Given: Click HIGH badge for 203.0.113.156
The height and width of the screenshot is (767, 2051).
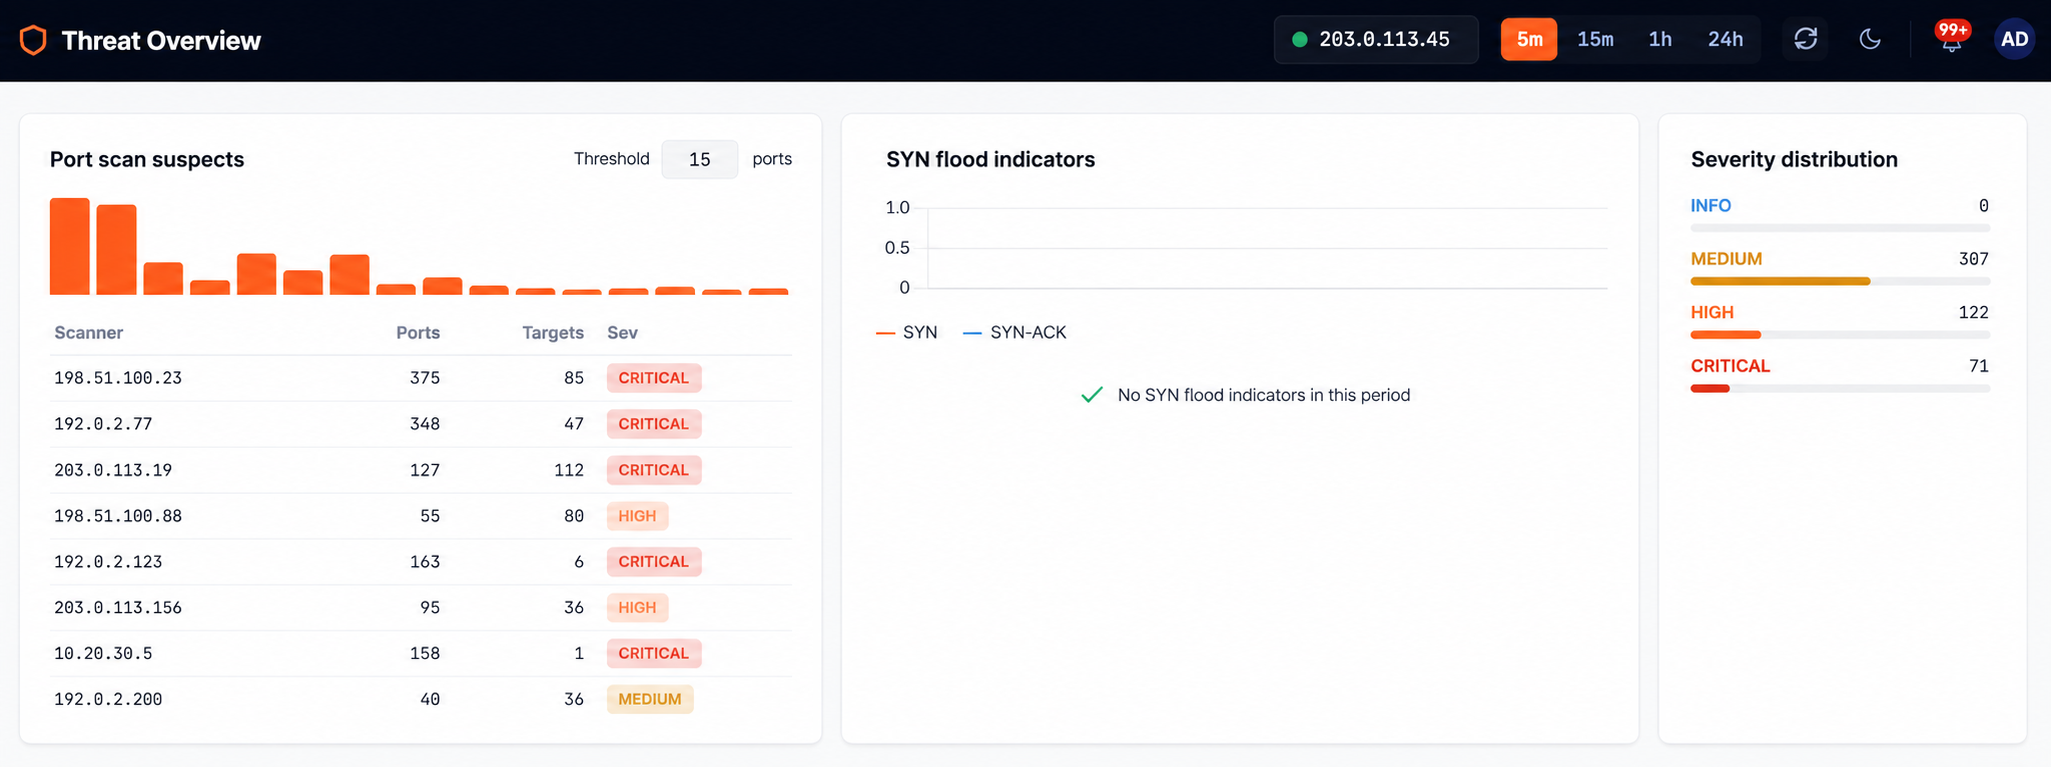Looking at the screenshot, I should point(637,607).
